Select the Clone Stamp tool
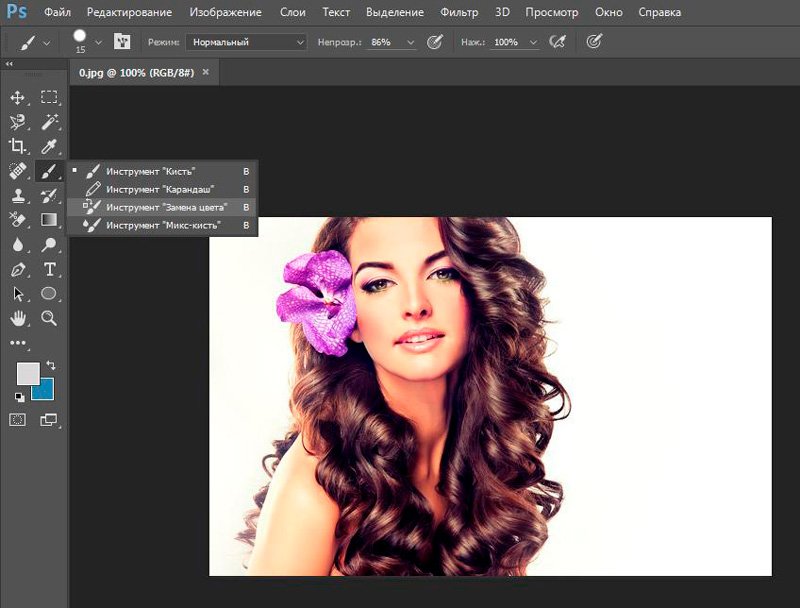800x608 pixels. pyautogui.click(x=17, y=195)
